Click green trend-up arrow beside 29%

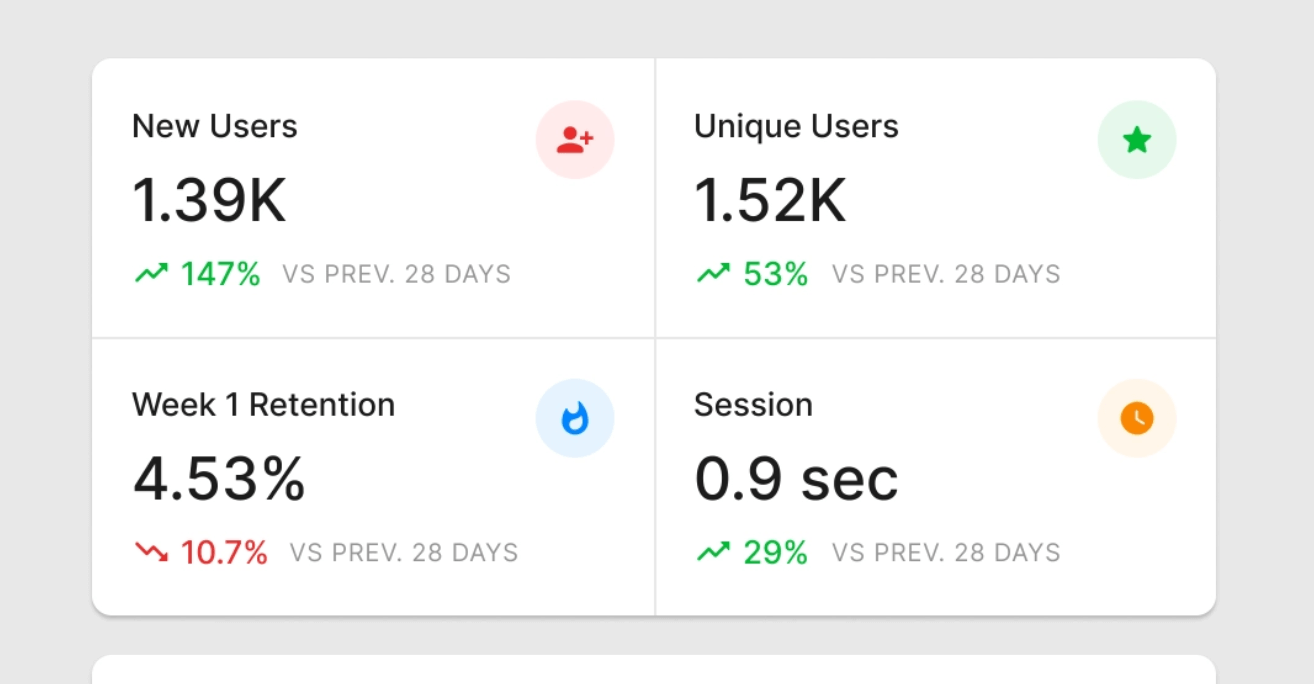713,551
